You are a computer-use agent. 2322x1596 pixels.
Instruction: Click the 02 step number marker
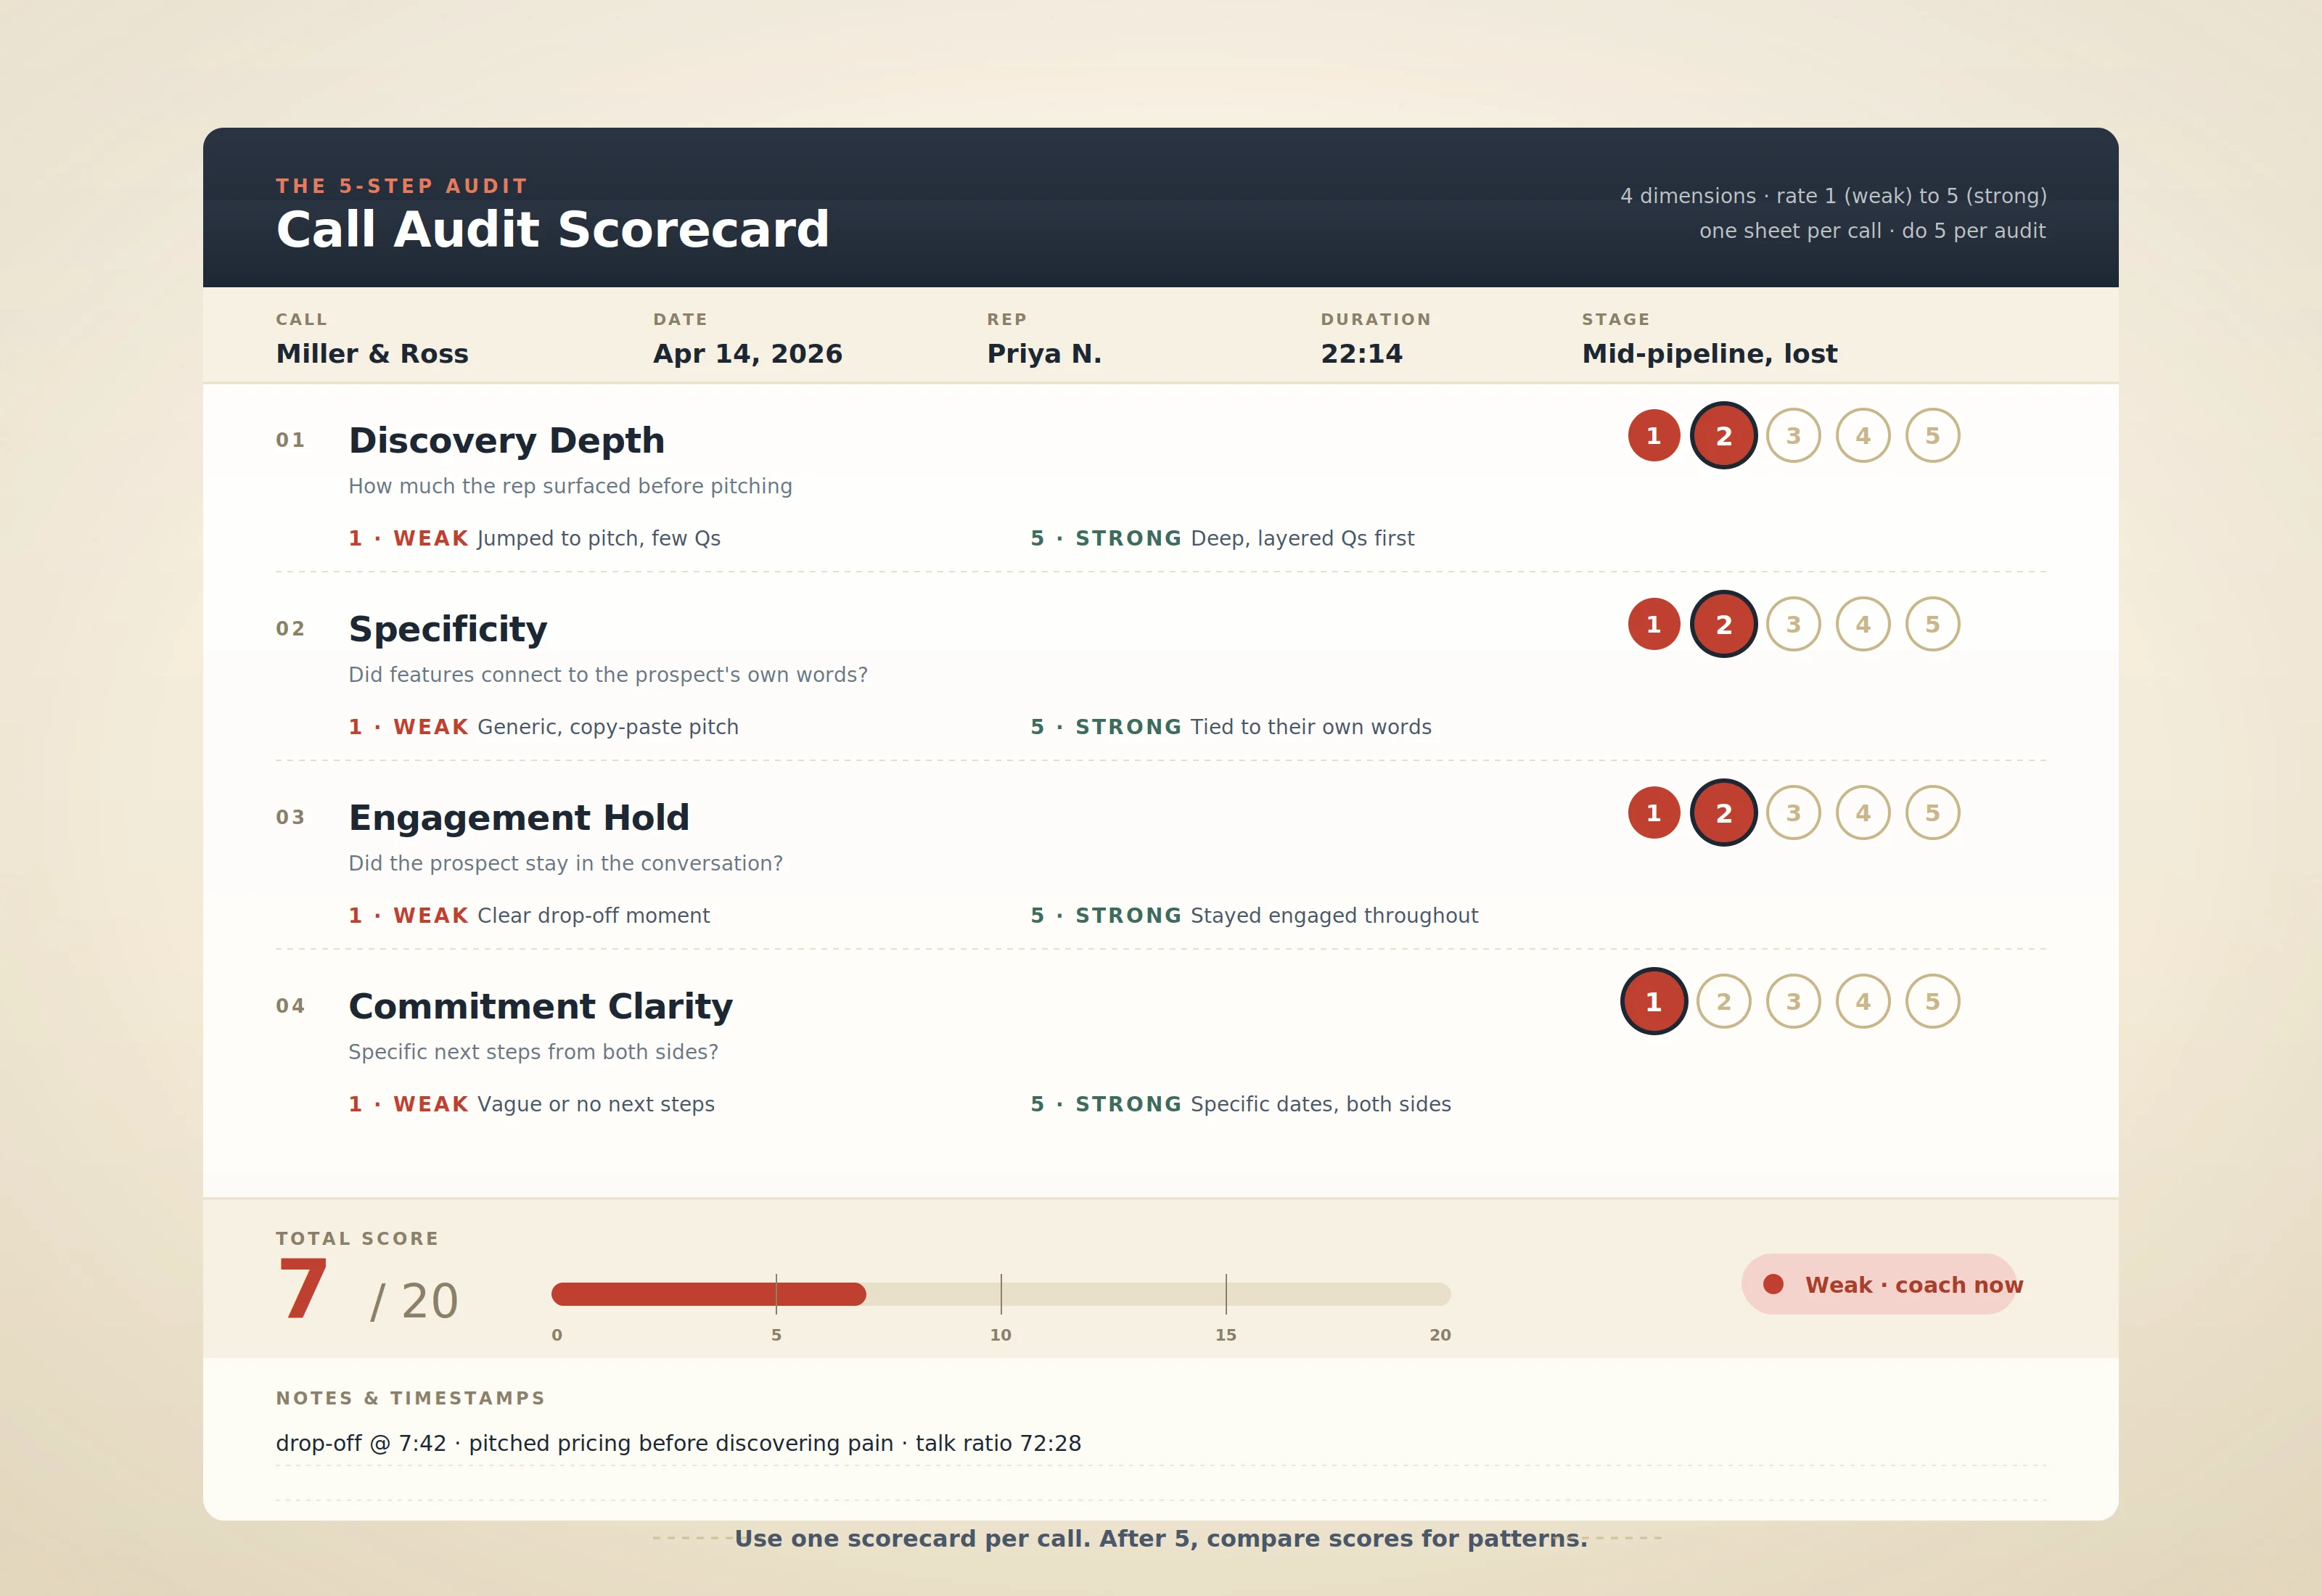pos(290,628)
